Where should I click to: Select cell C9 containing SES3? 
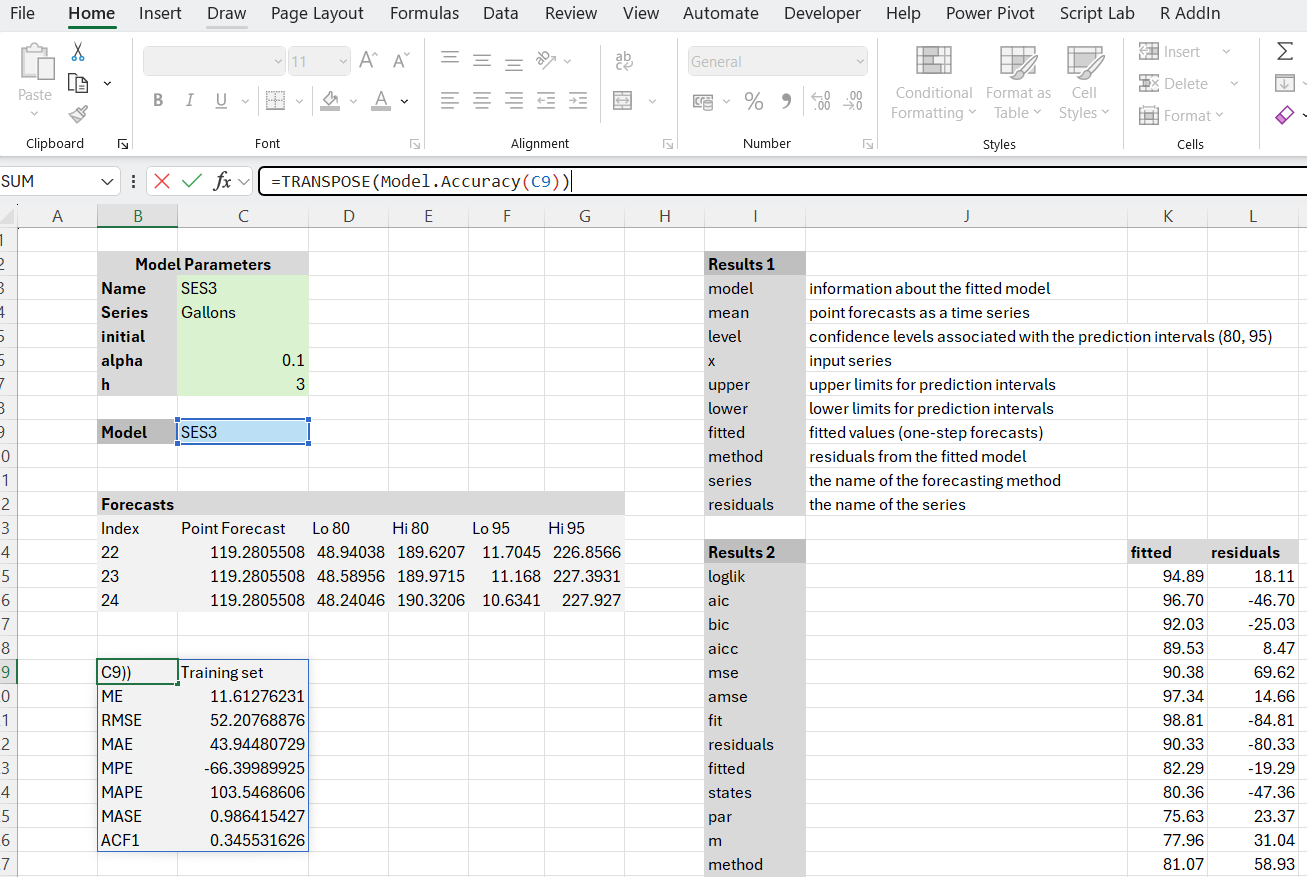(243, 432)
